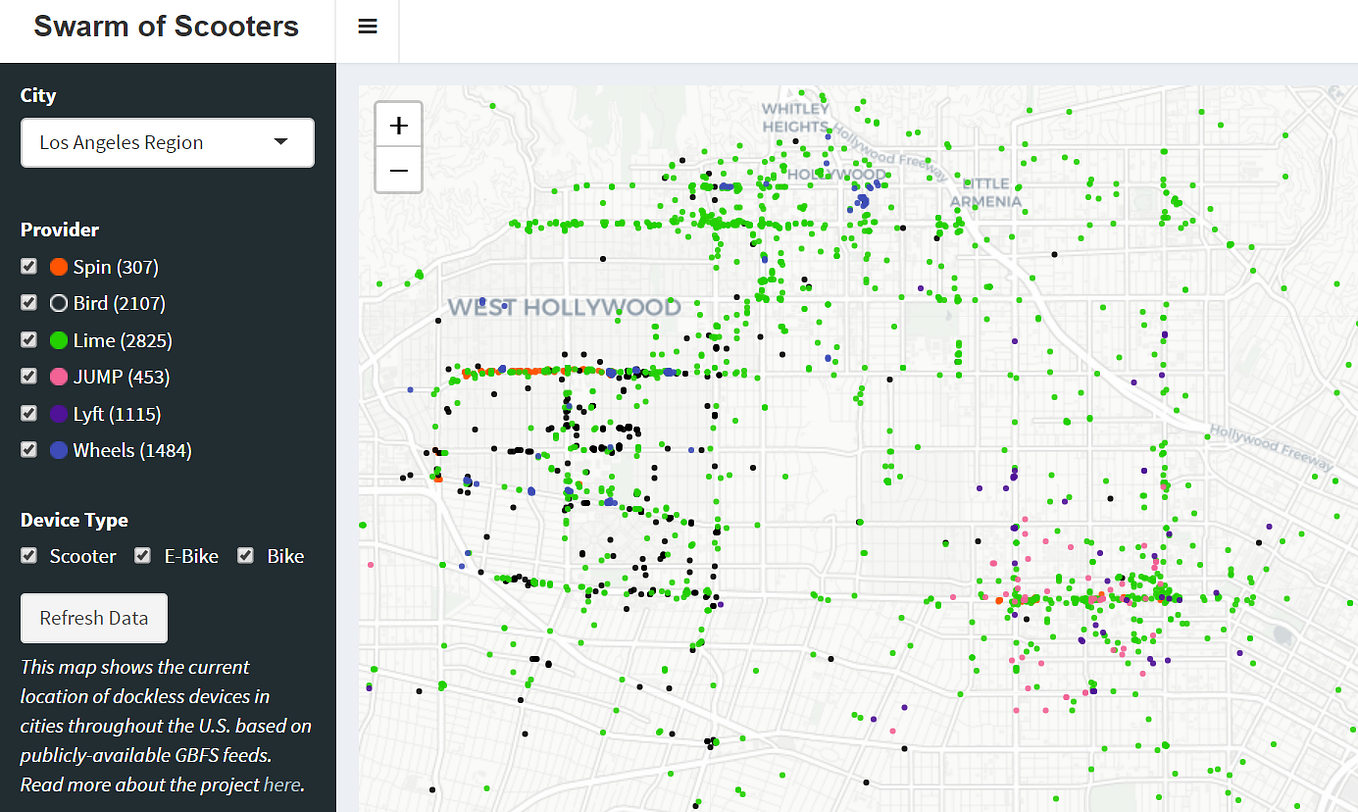Image resolution: width=1358 pixels, height=812 pixels.
Task: Disable the Scooter device type filter
Action: point(28,555)
